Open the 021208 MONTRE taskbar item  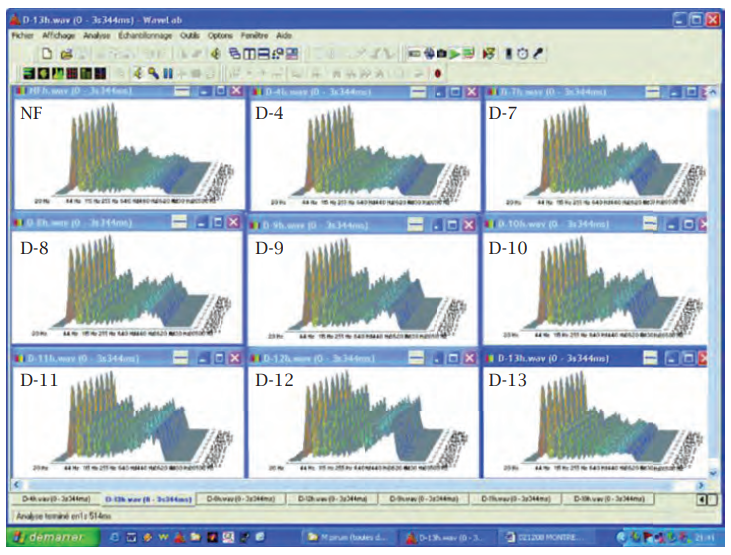click(x=548, y=537)
